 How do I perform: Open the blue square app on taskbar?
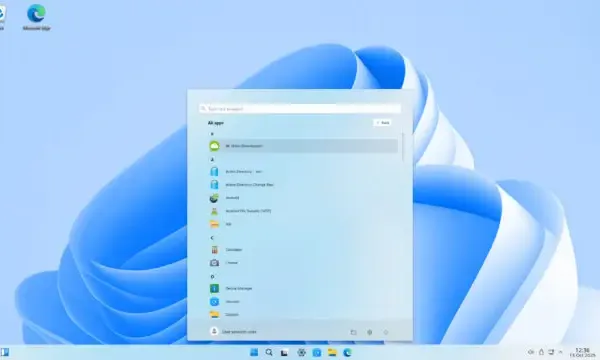(317, 352)
